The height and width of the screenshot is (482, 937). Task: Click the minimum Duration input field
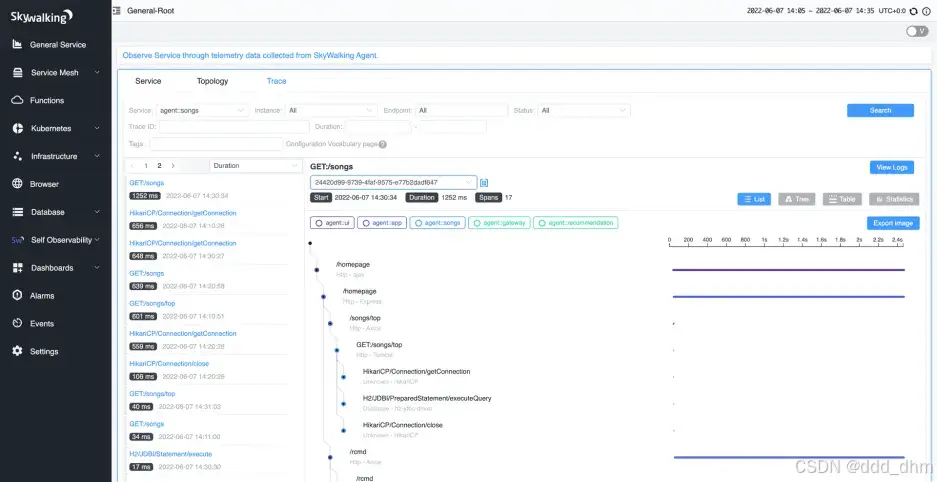tap(378, 127)
